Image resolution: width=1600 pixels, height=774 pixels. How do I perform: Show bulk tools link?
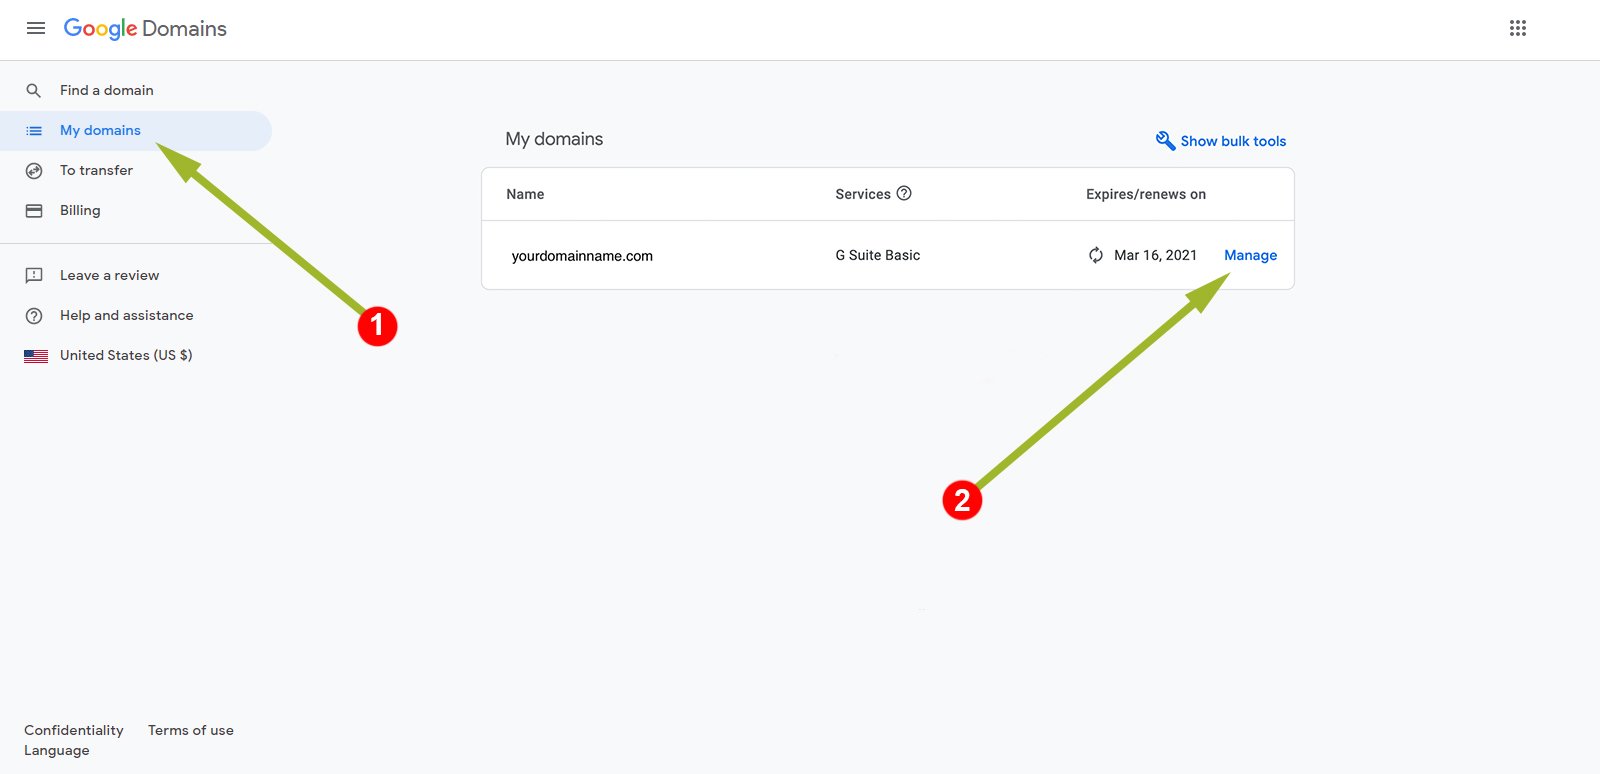coord(1233,141)
